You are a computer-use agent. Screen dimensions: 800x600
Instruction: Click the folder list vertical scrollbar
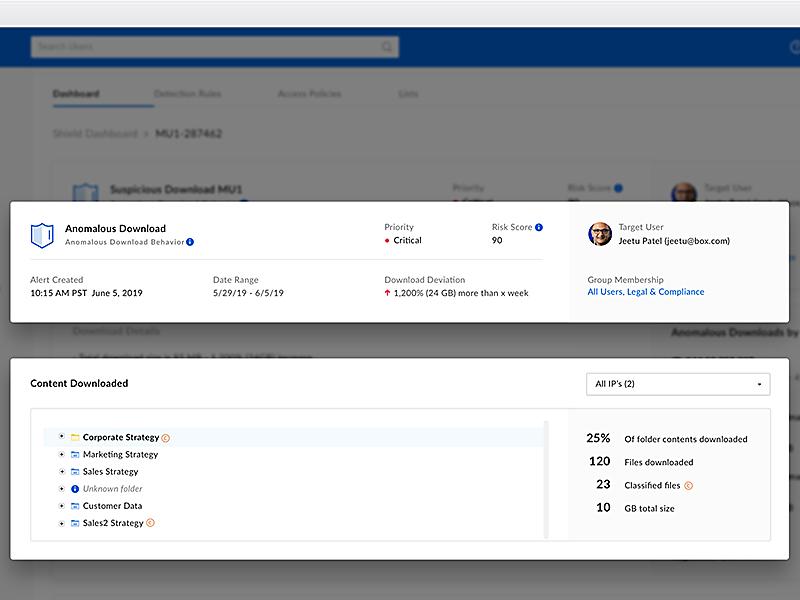546,480
